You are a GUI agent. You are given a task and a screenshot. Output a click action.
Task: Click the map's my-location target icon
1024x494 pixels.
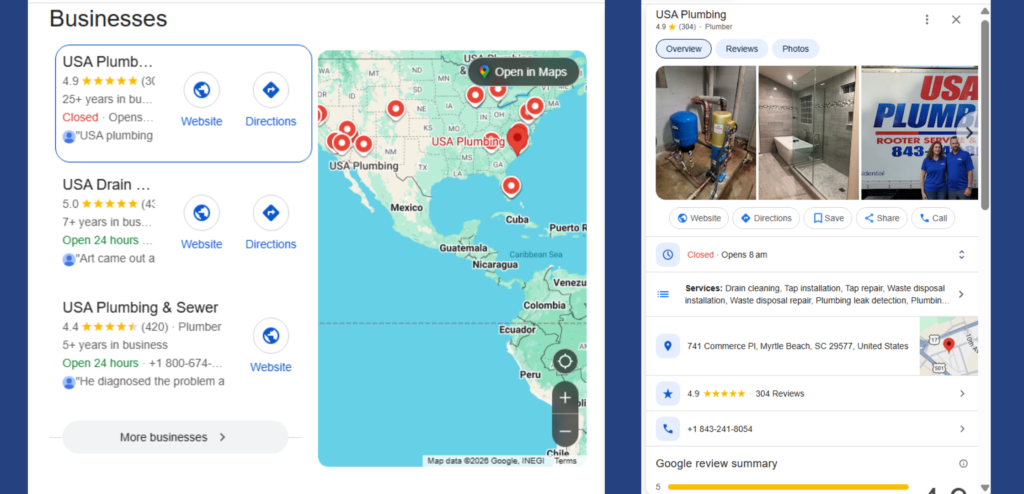coord(565,361)
